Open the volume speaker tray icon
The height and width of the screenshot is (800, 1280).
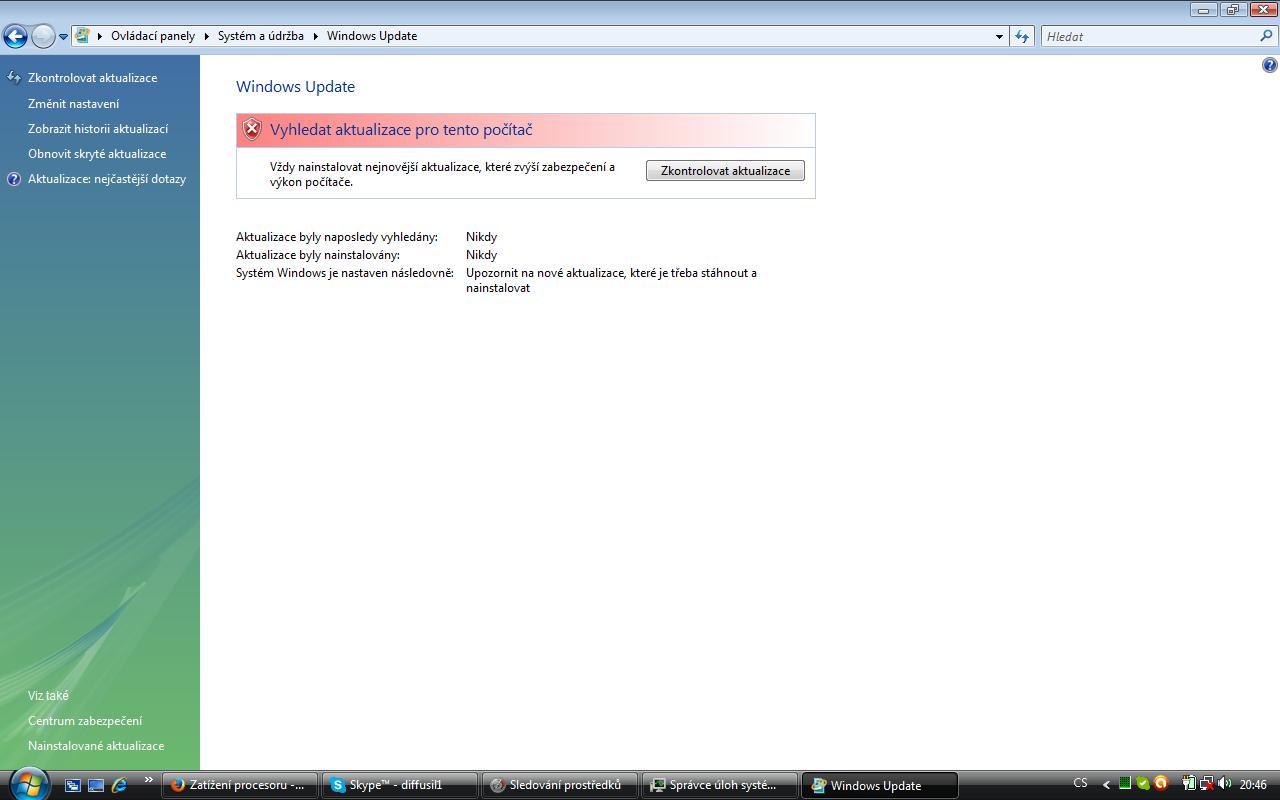coord(1224,784)
